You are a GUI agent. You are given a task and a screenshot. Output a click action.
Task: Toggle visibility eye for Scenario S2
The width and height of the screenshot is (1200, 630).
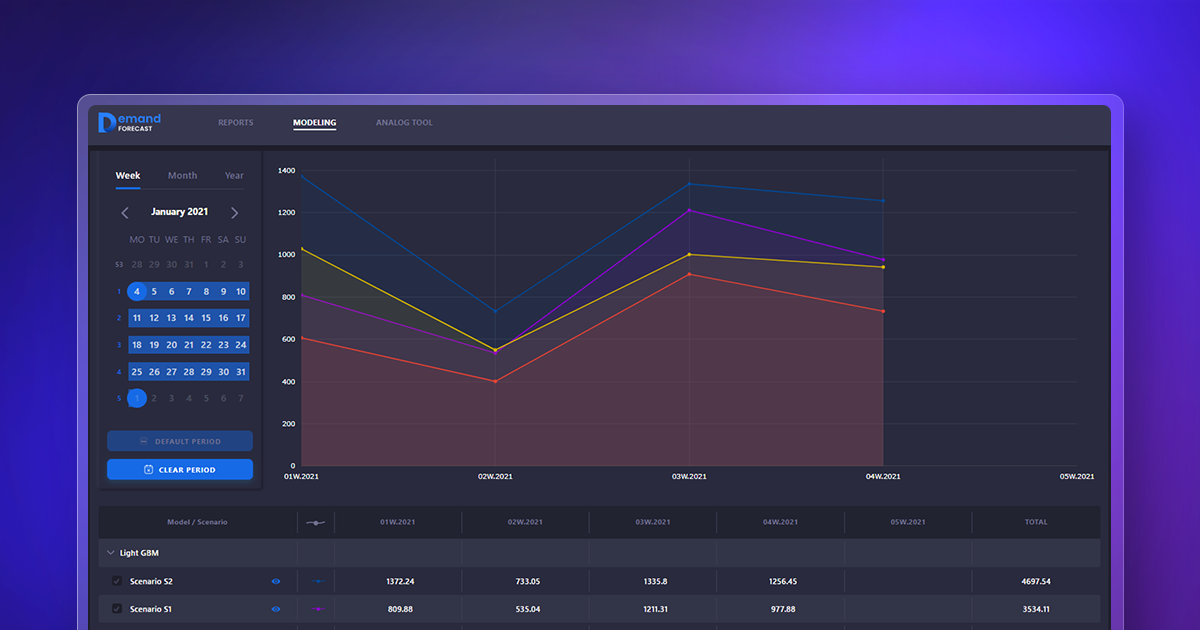click(x=276, y=581)
